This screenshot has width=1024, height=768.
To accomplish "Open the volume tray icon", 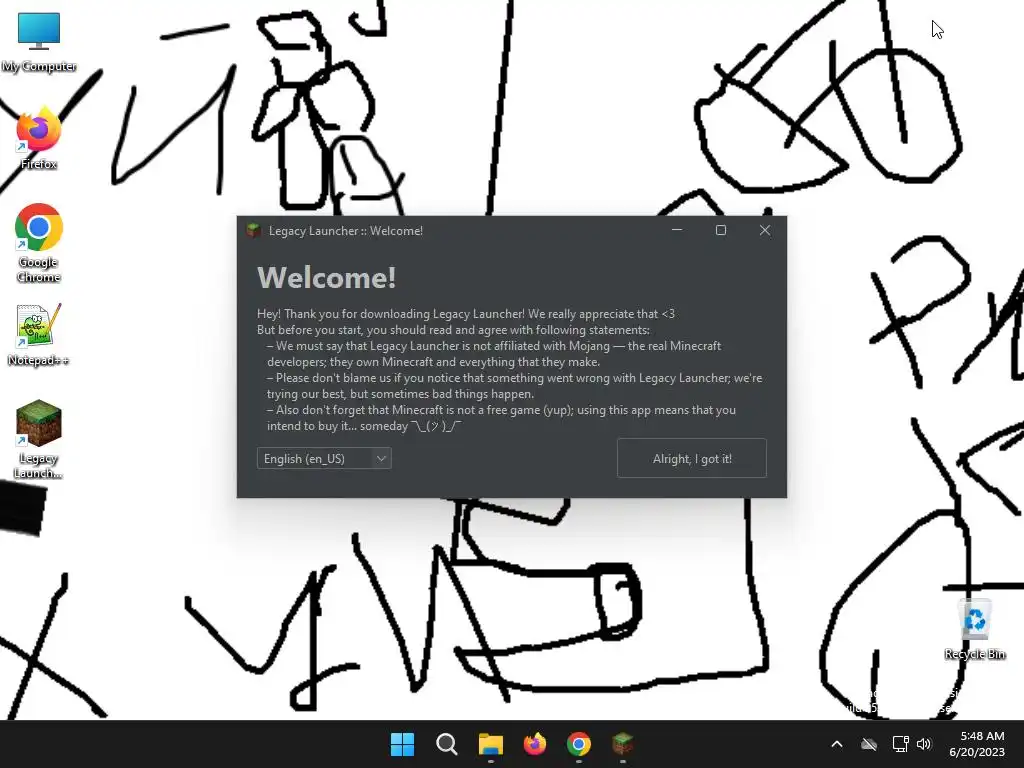I will [923, 744].
